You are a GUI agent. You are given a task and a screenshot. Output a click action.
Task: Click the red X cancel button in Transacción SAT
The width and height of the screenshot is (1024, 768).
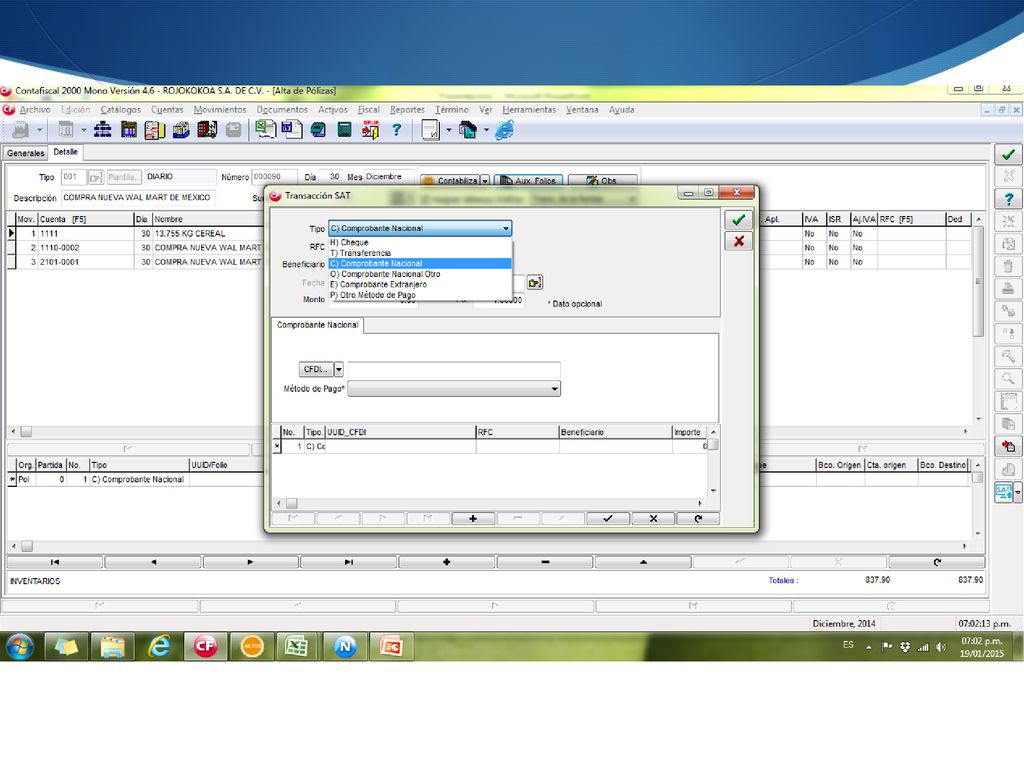coord(739,241)
